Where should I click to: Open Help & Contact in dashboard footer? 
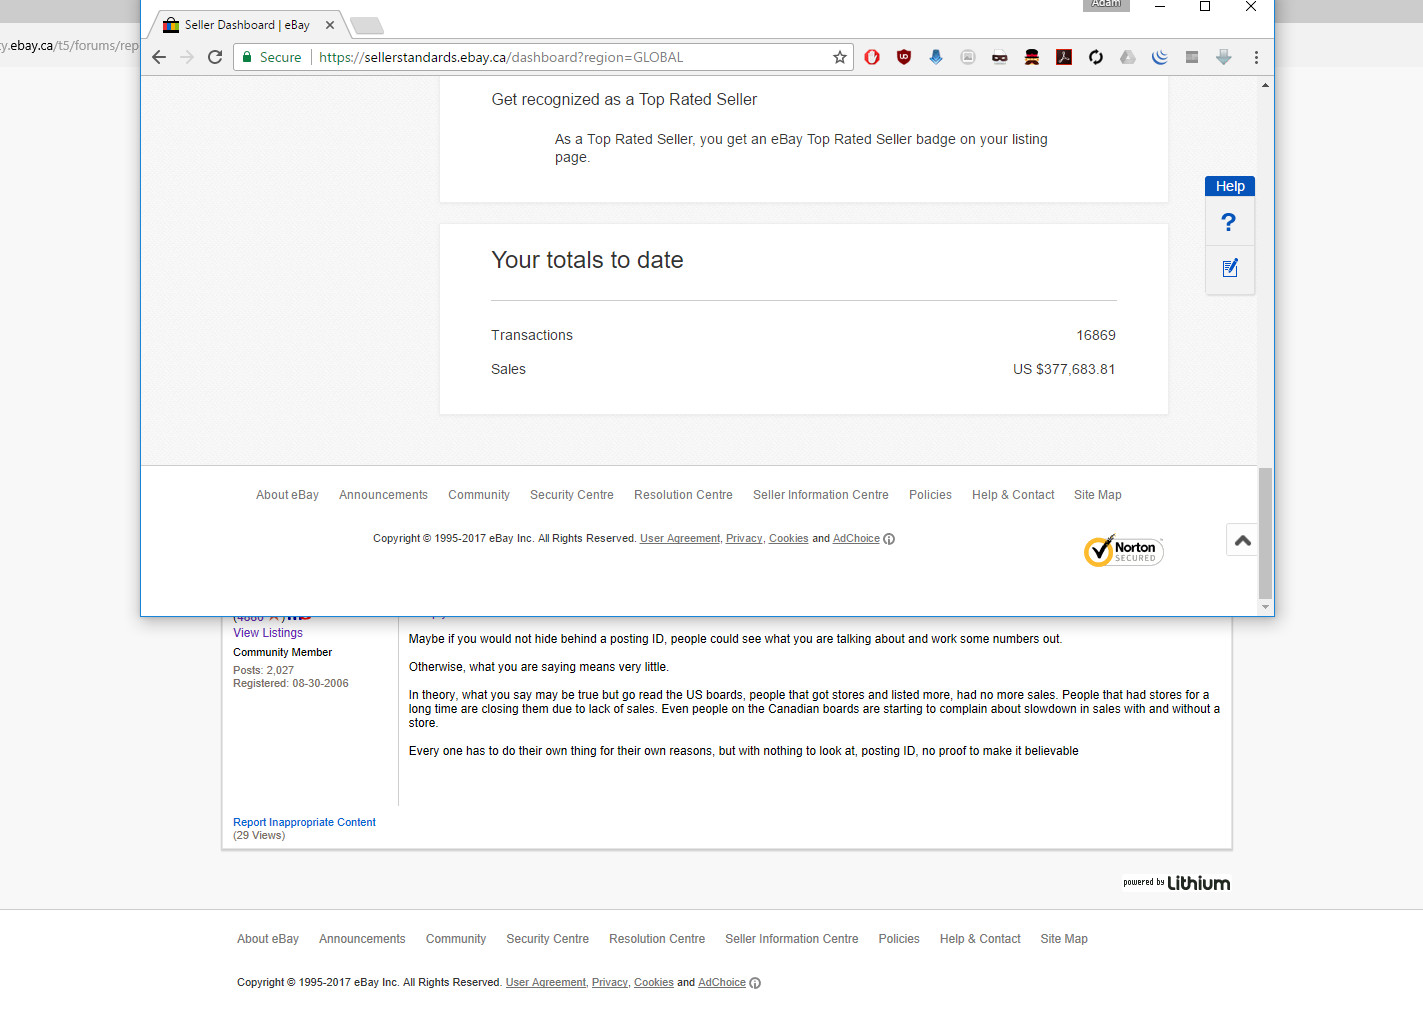[1013, 495]
